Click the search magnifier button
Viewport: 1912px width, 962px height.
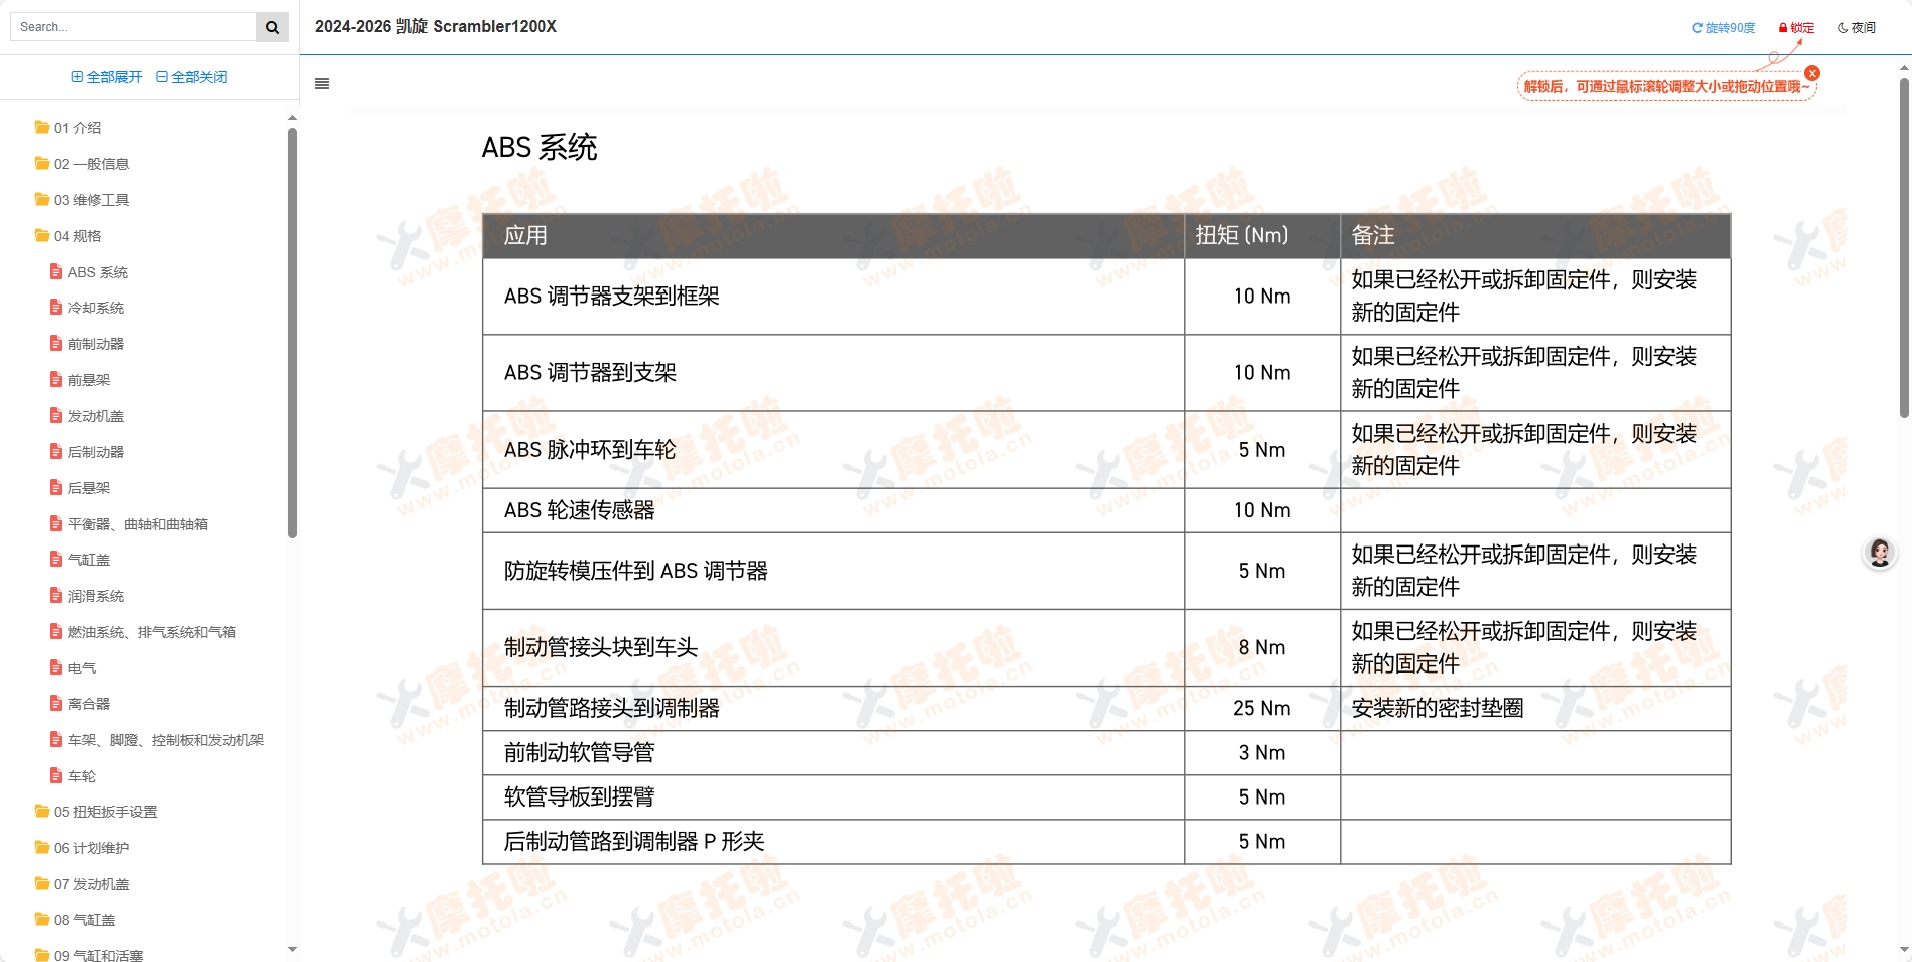272,27
